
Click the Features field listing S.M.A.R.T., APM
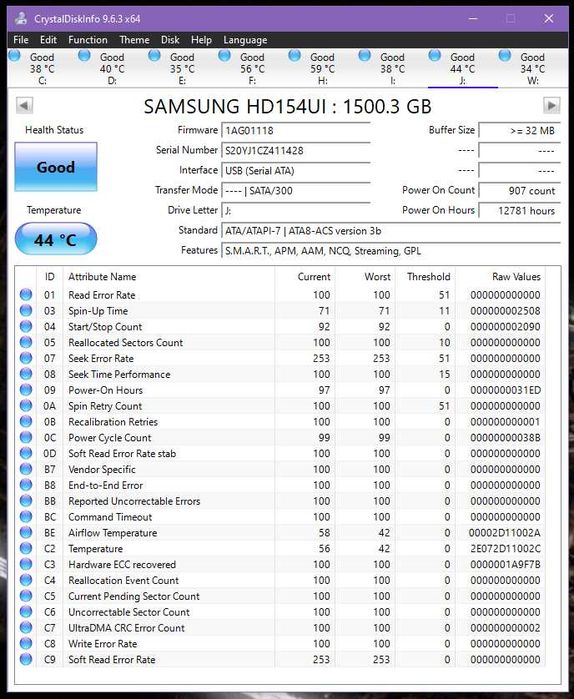(x=391, y=251)
